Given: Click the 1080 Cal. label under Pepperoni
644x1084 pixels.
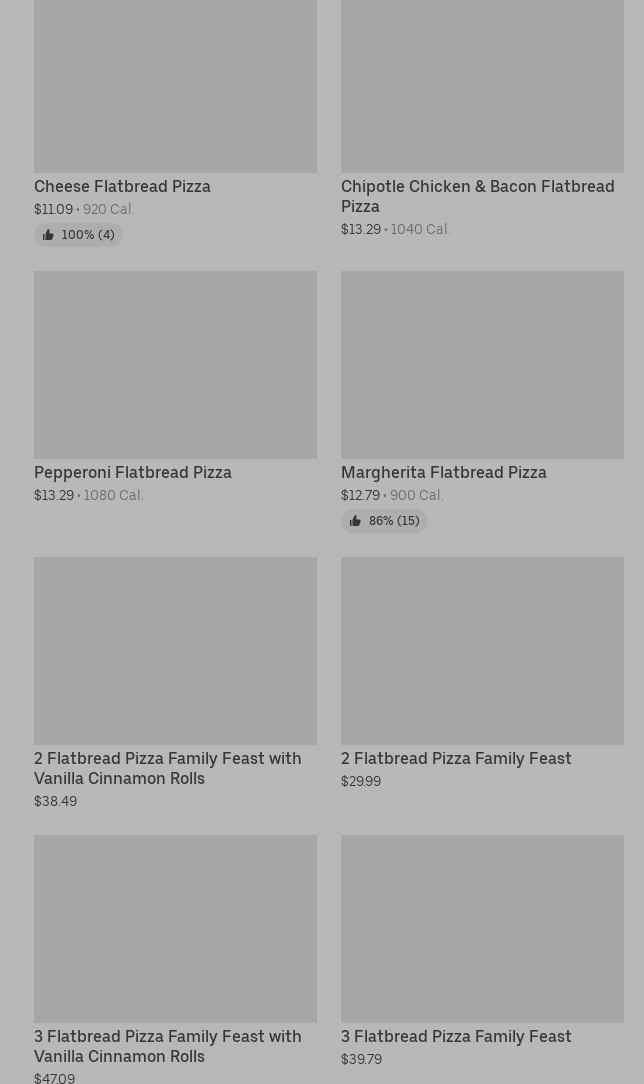Looking at the screenshot, I should point(113,495).
